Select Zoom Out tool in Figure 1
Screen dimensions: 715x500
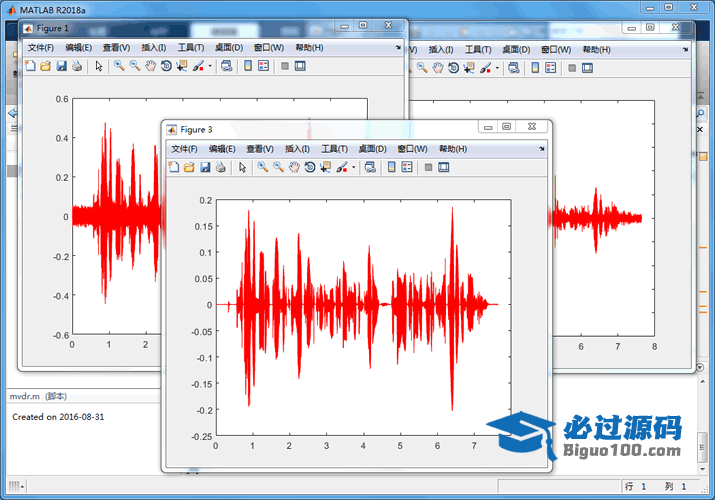134,66
